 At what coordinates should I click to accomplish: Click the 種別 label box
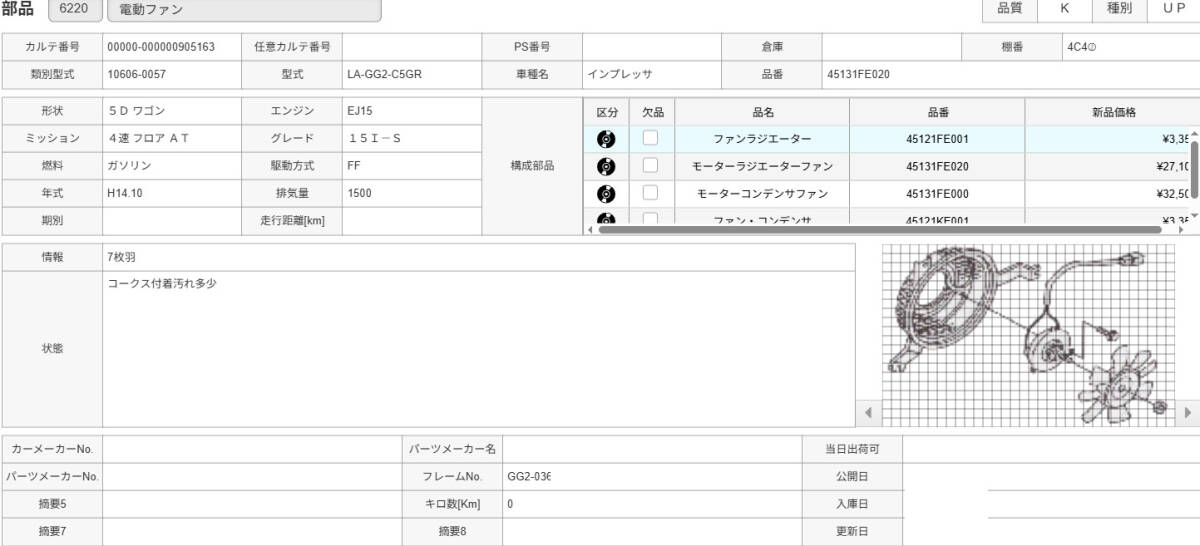pyautogui.click(x=1119, y=9)
